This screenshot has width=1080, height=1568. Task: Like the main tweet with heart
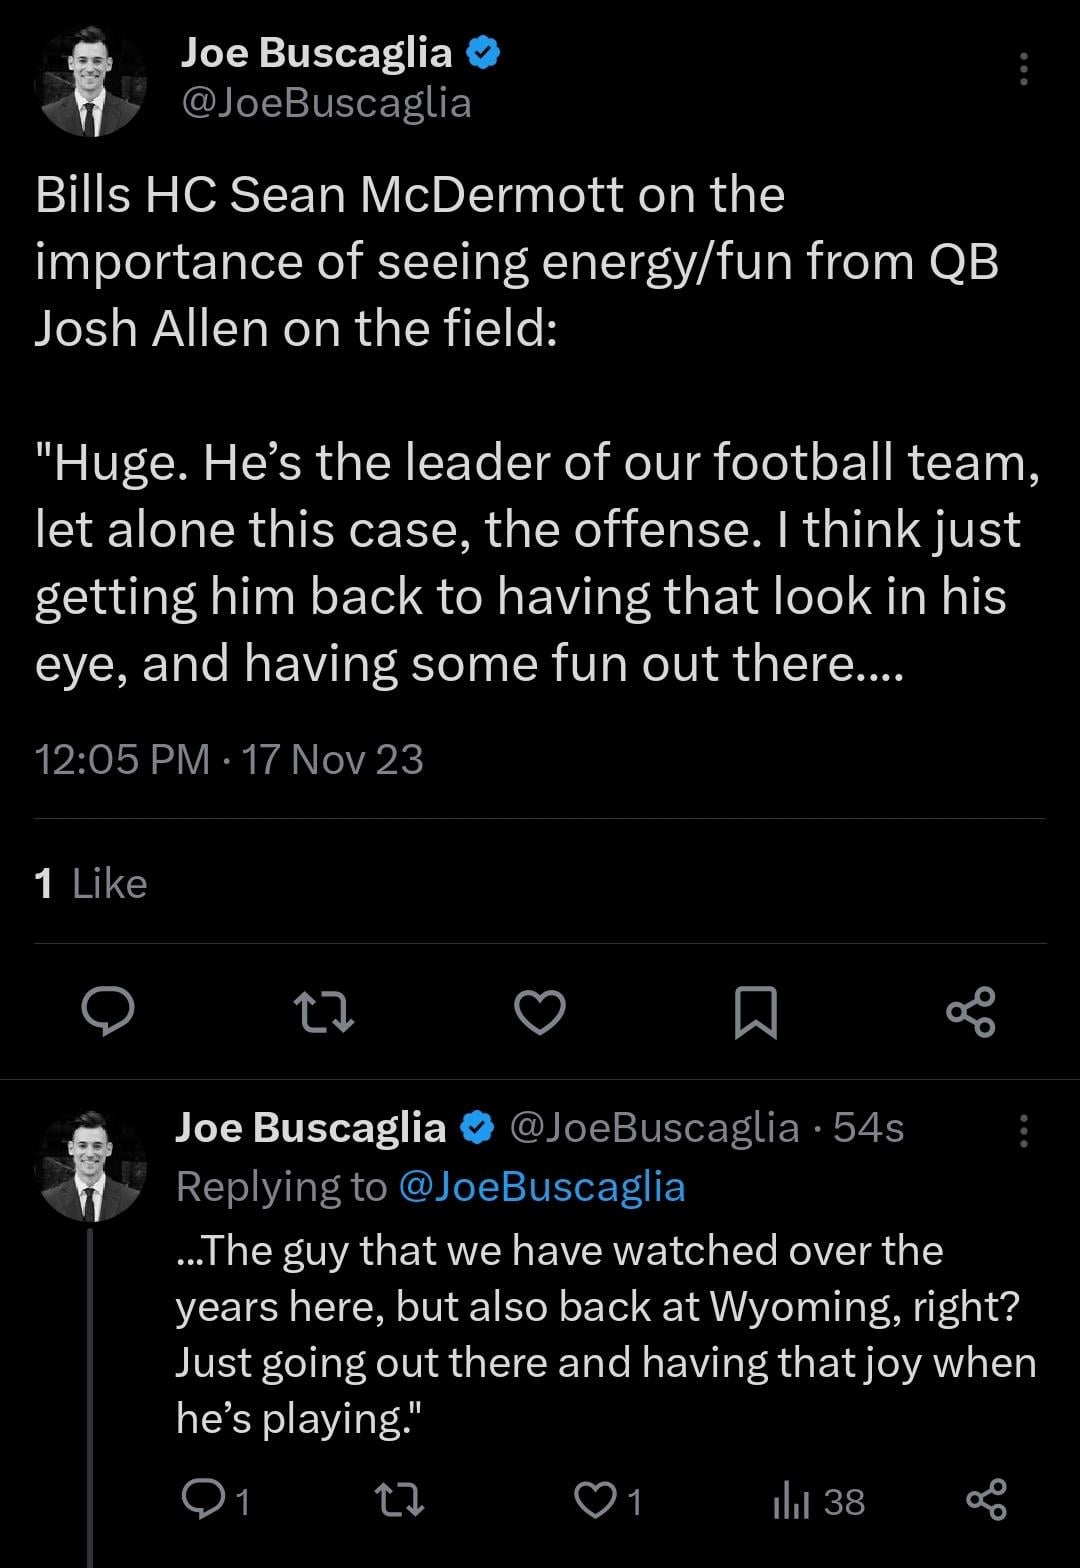(540, 1012)
